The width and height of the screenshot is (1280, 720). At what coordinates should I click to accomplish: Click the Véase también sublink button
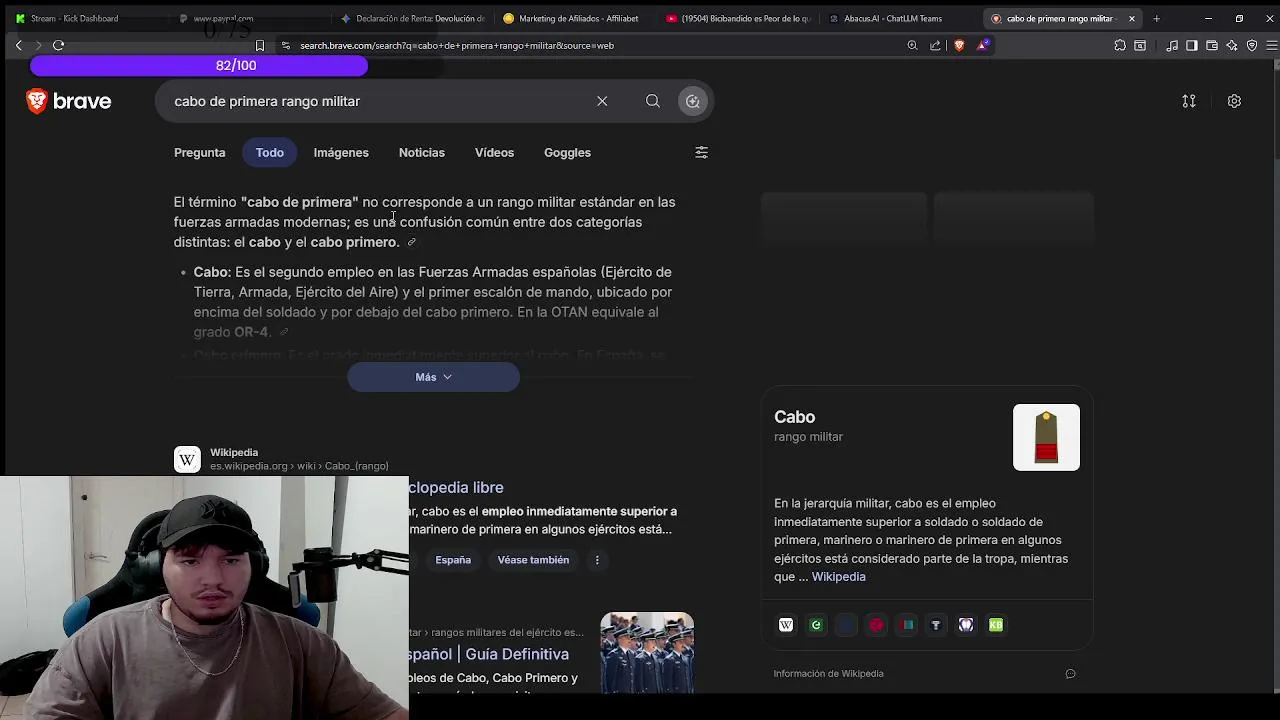pyautogui.click(x=533, y=560)
